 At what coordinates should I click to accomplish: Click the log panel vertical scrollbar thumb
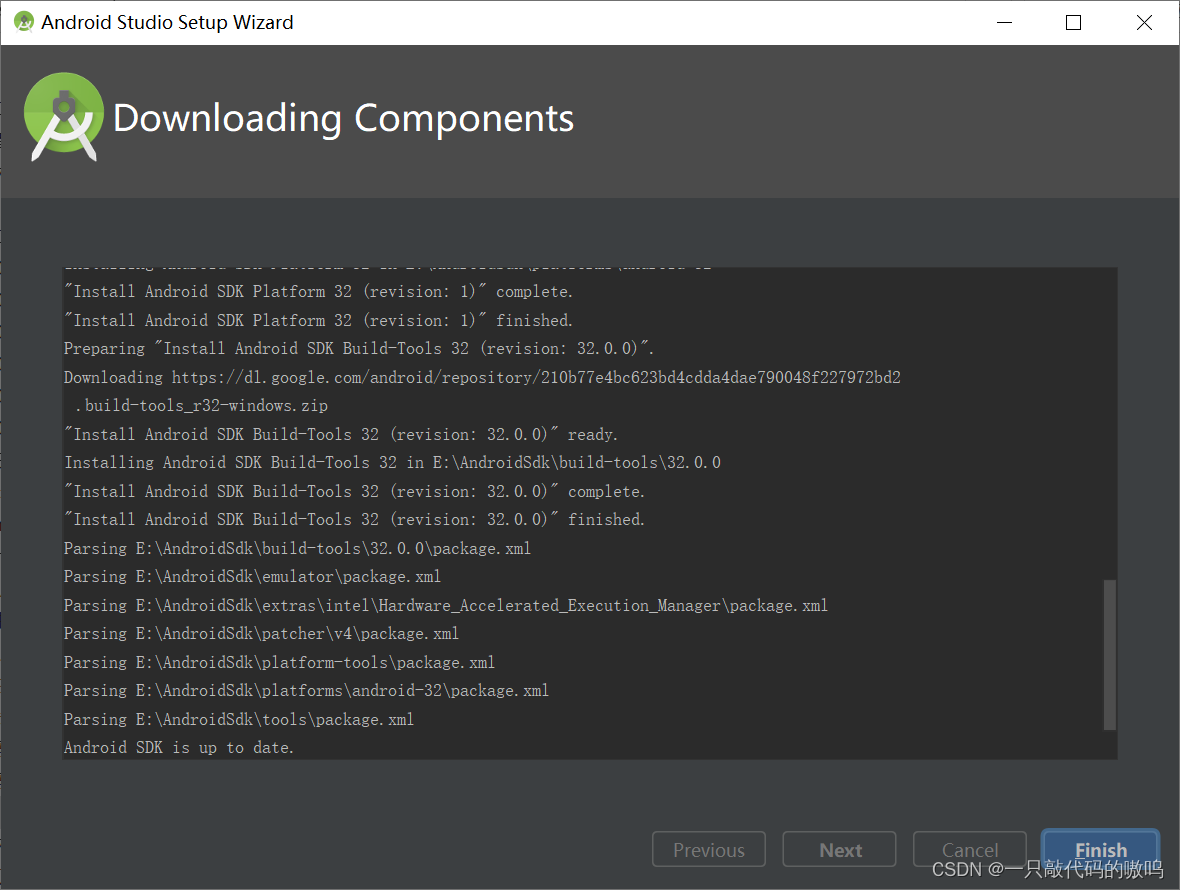pyautogui.click(x=1109, y=655)
